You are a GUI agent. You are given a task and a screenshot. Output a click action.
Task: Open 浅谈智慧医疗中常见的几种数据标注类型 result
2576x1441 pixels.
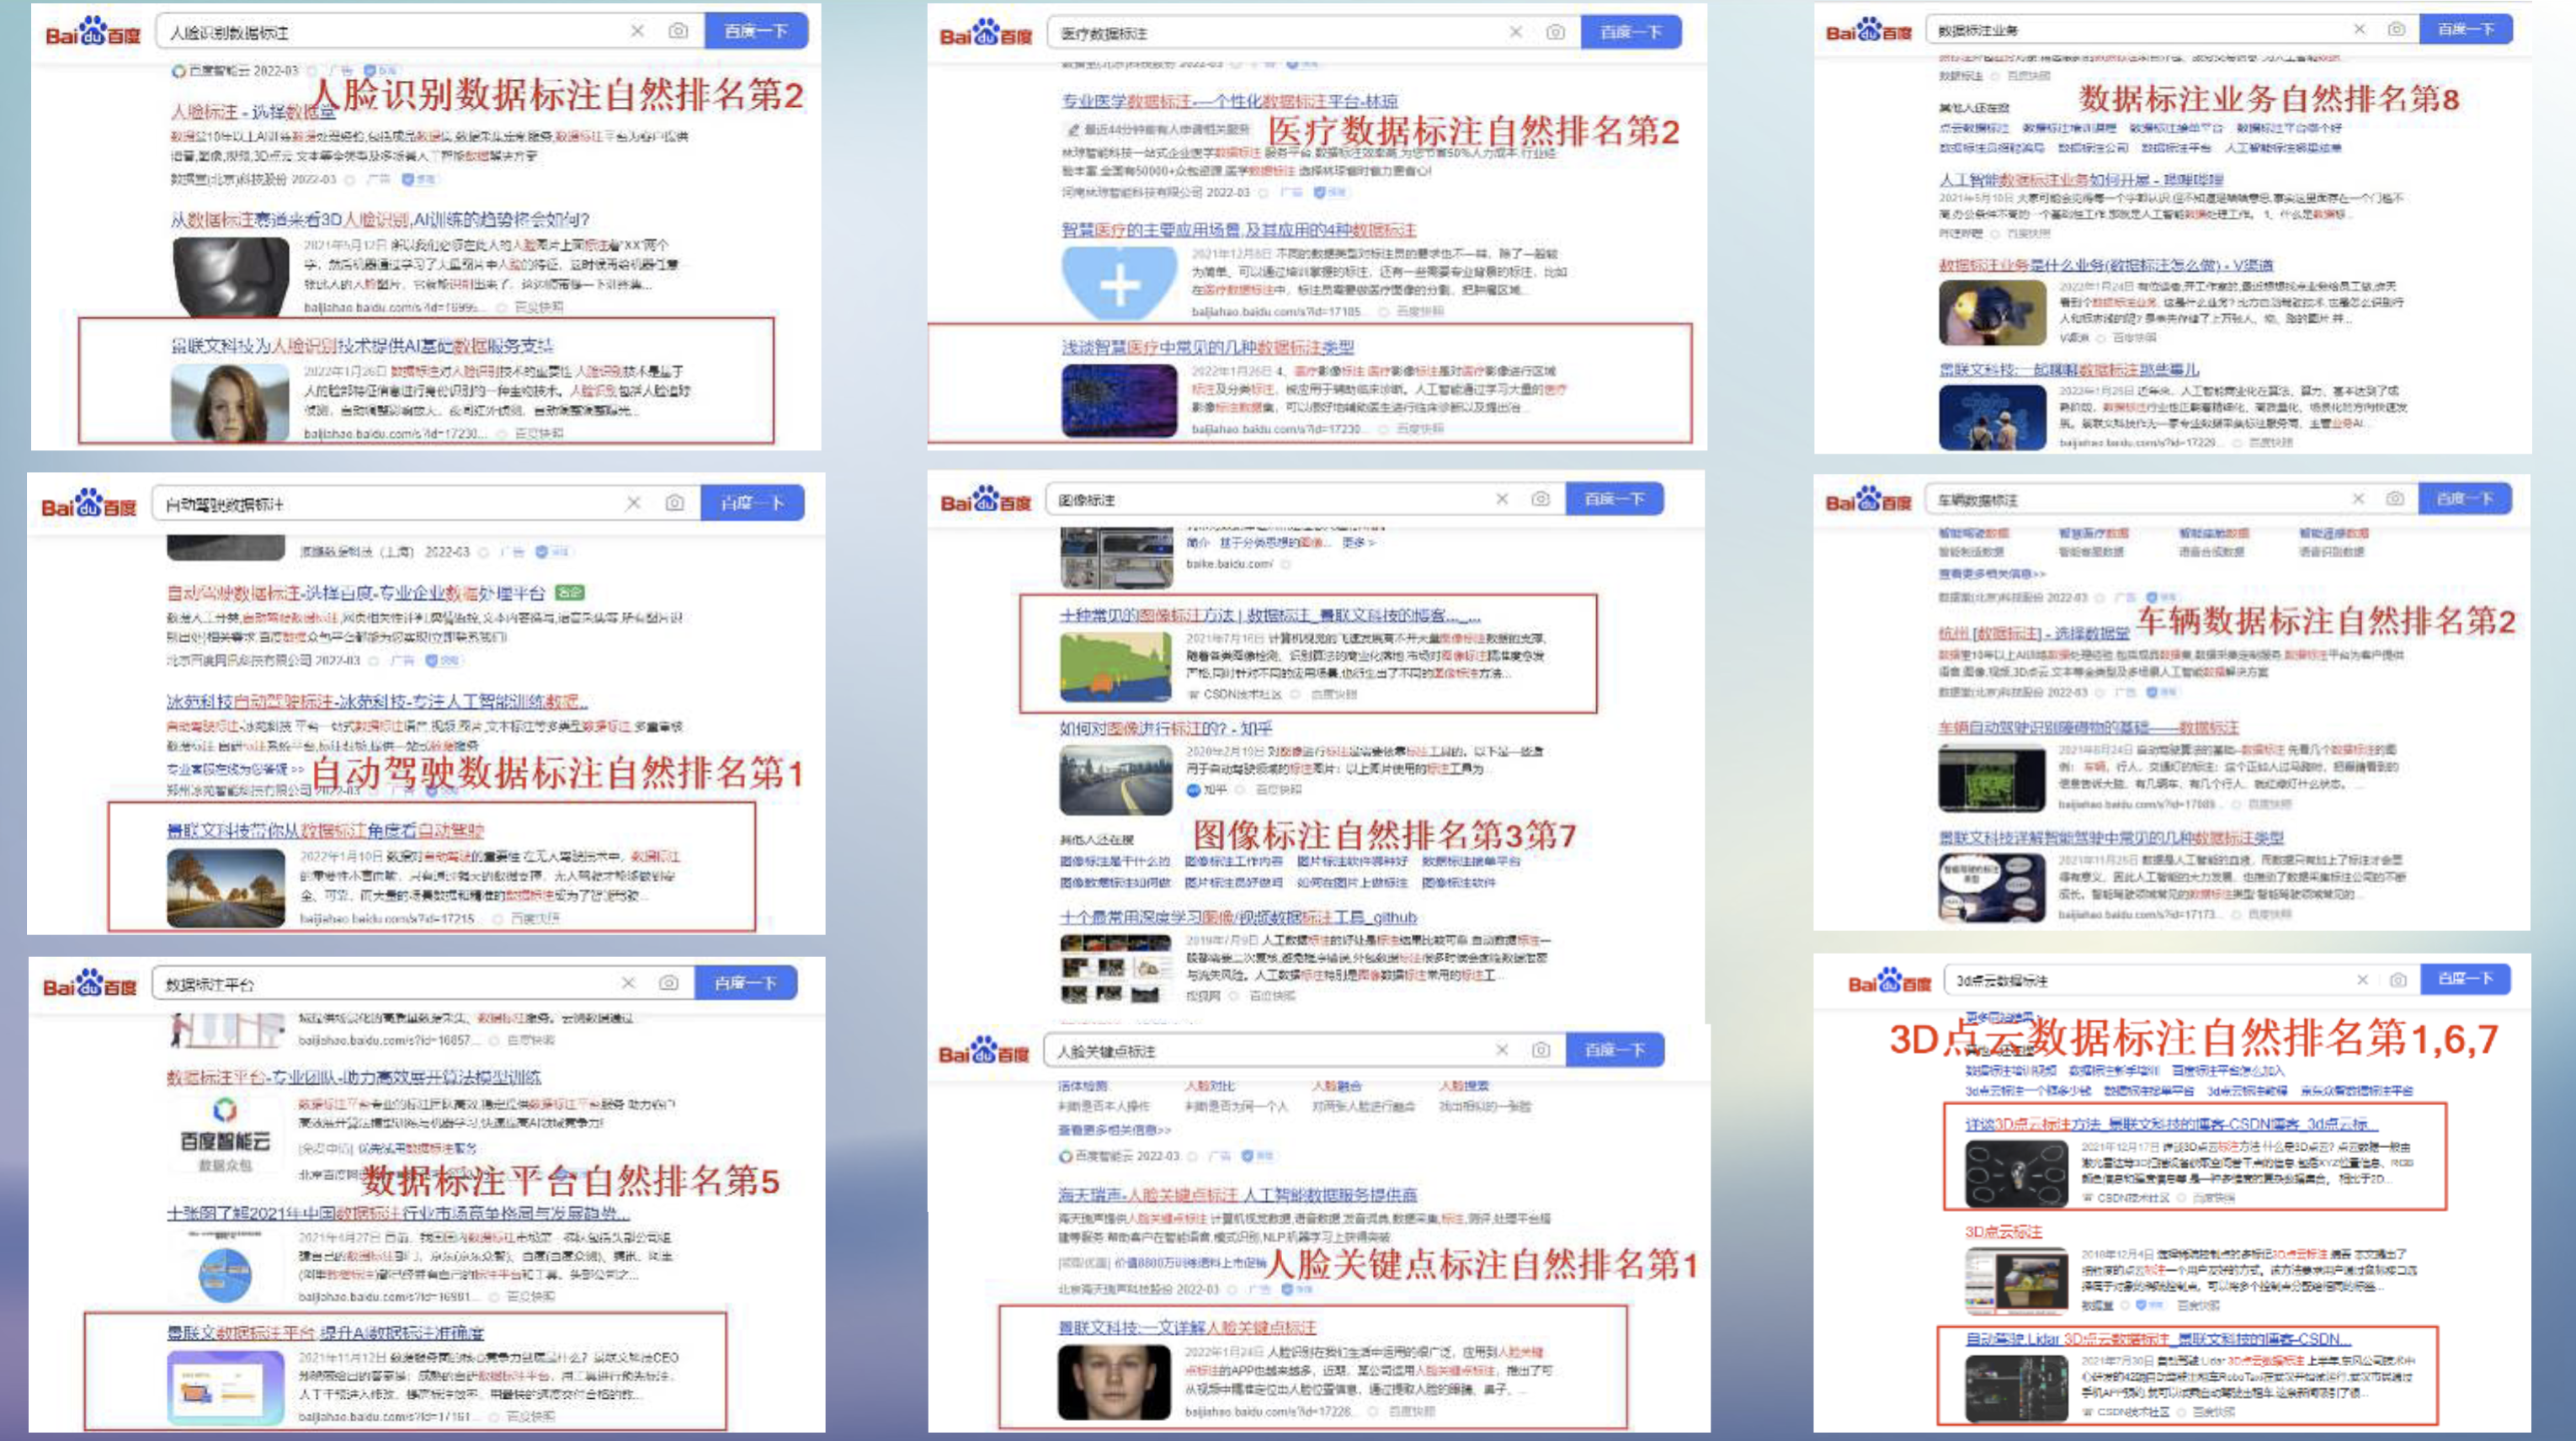(x=1208, y=347)
